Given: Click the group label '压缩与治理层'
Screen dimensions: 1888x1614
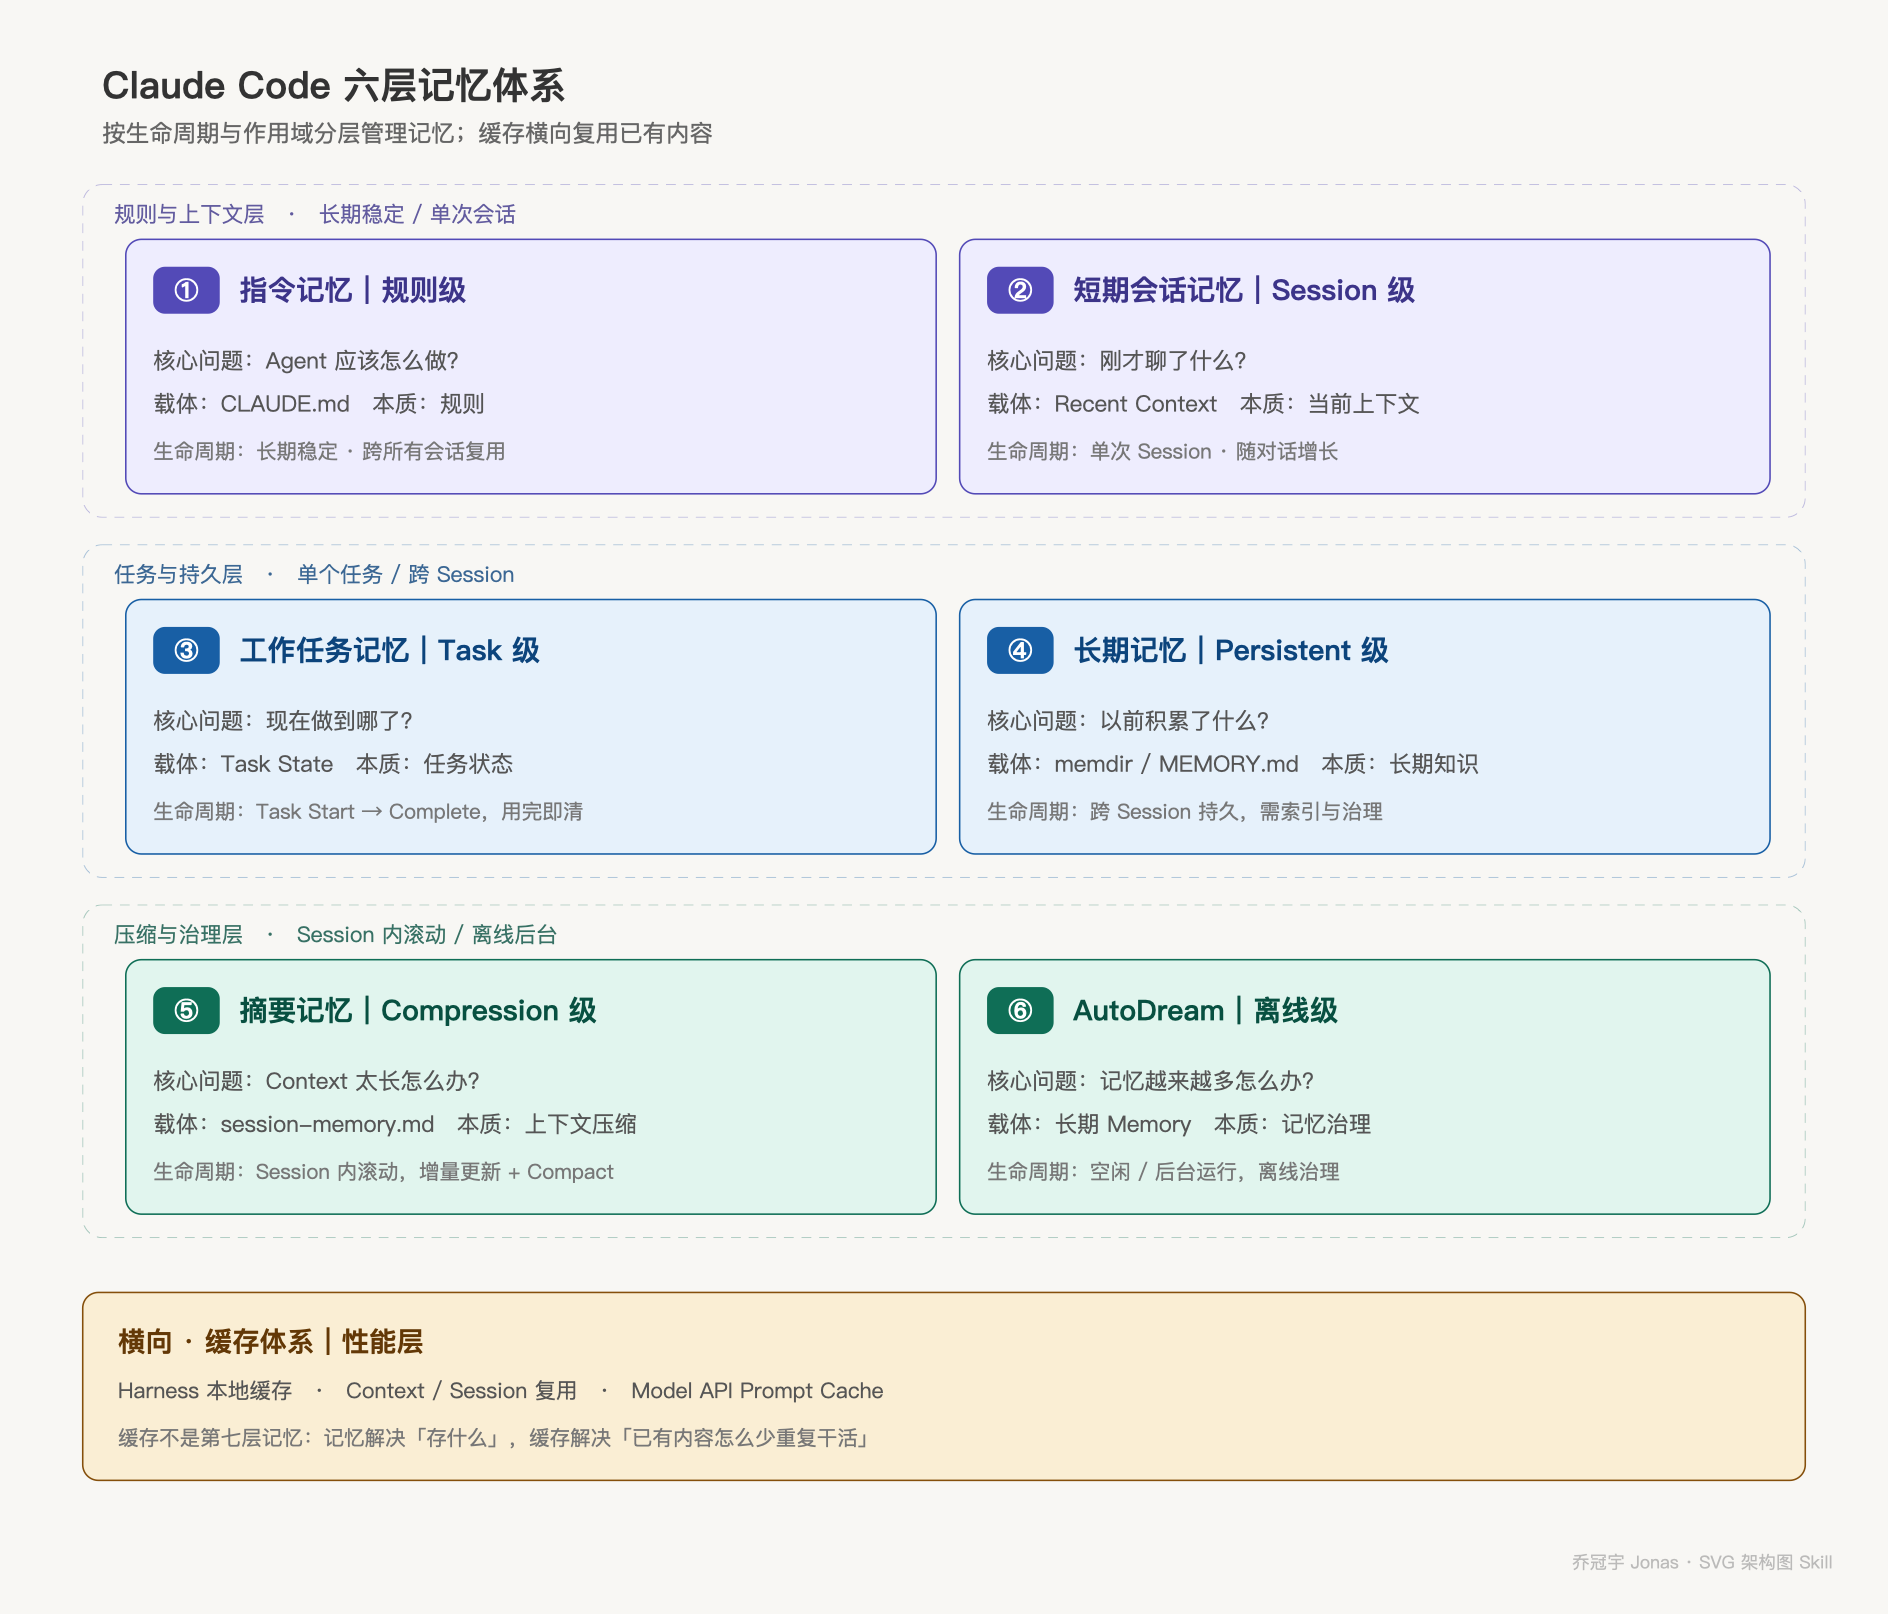Looking at the screenshot, I should [x=178, y=934].
